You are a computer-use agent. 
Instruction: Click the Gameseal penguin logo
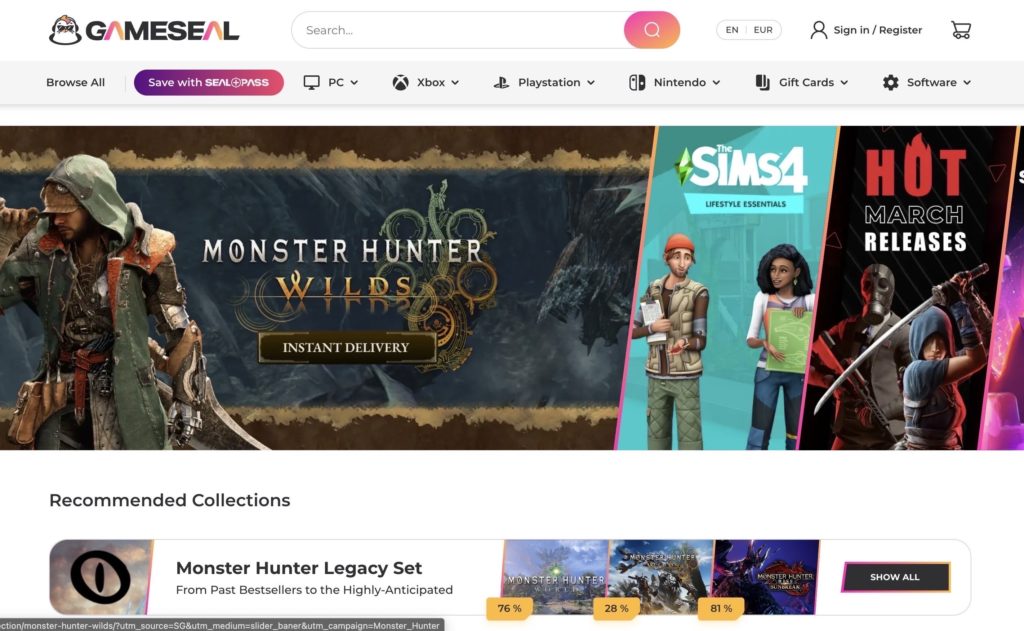pos(65,30)
